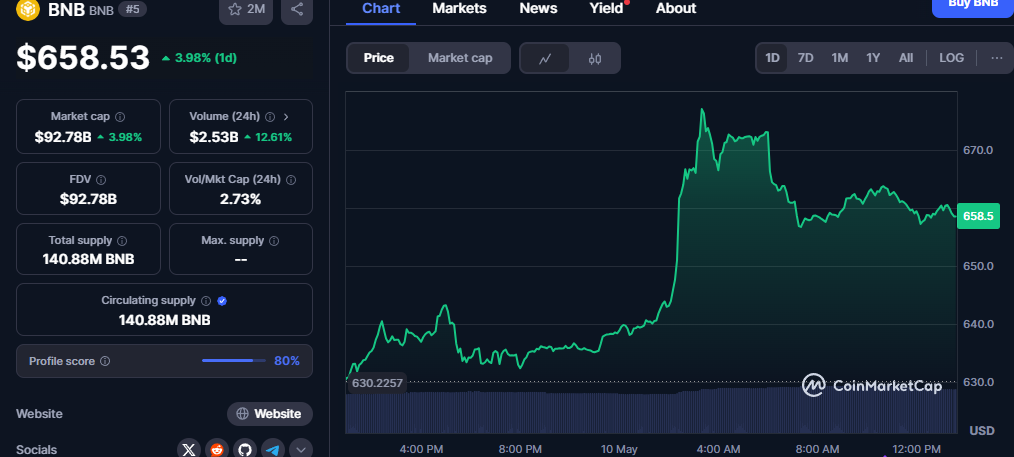The width and height of the screenshot is (1014, 457).
Task: Set chart range to All
Action: click(x=906, y=58)
